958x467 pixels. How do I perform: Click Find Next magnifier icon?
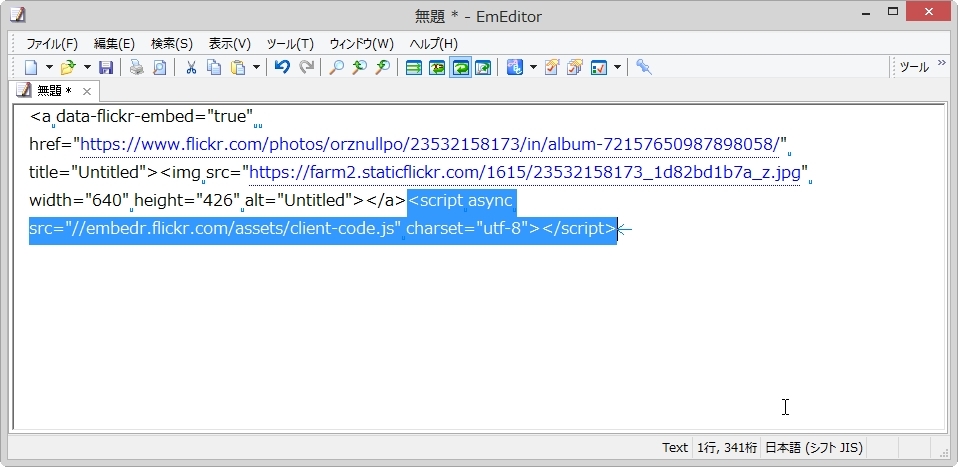[359, 67]
